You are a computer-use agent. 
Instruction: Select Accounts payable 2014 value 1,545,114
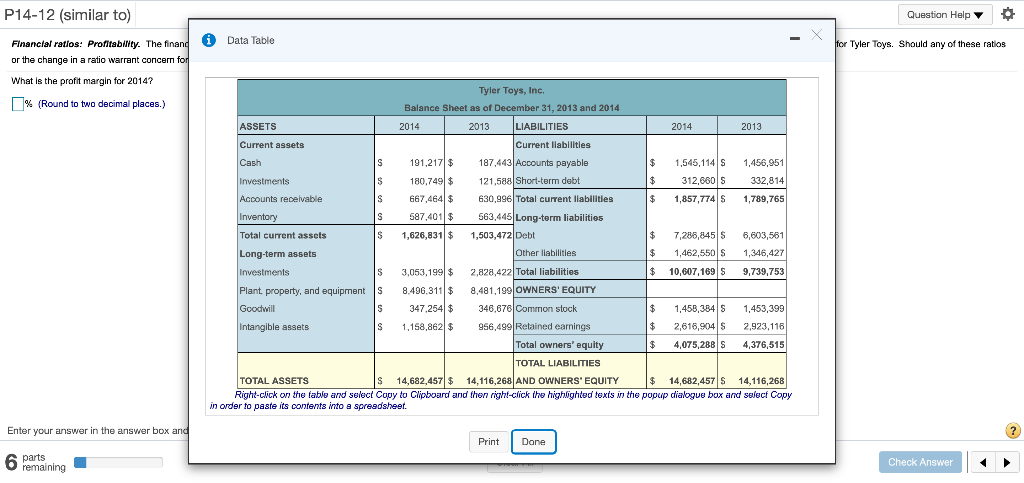(x=696, y=163)
